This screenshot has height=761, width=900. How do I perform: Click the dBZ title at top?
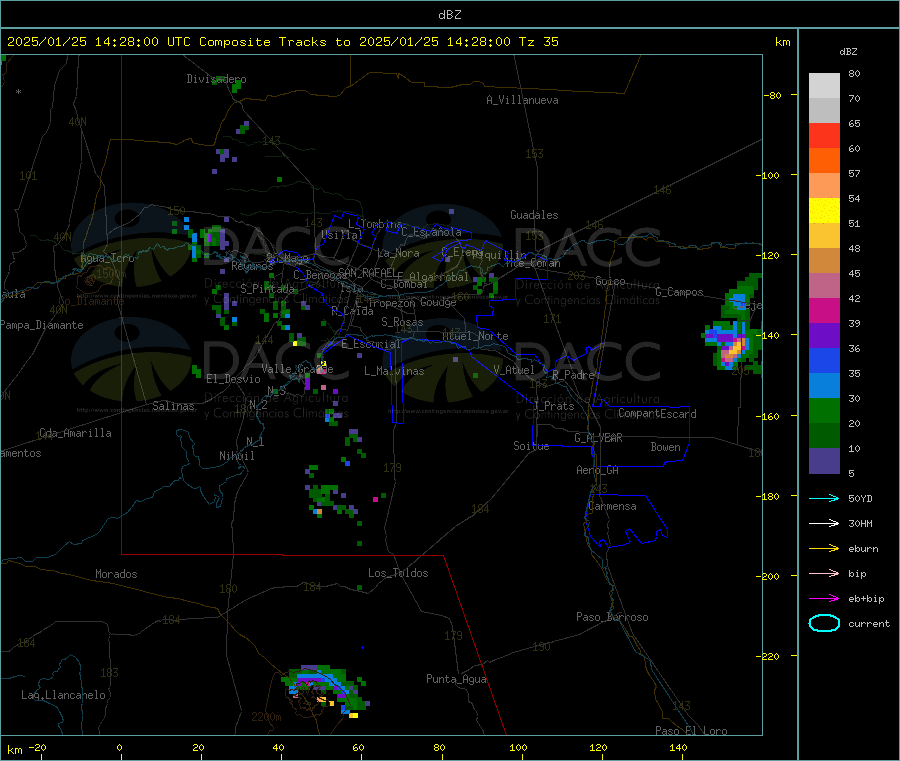[449, 15]
